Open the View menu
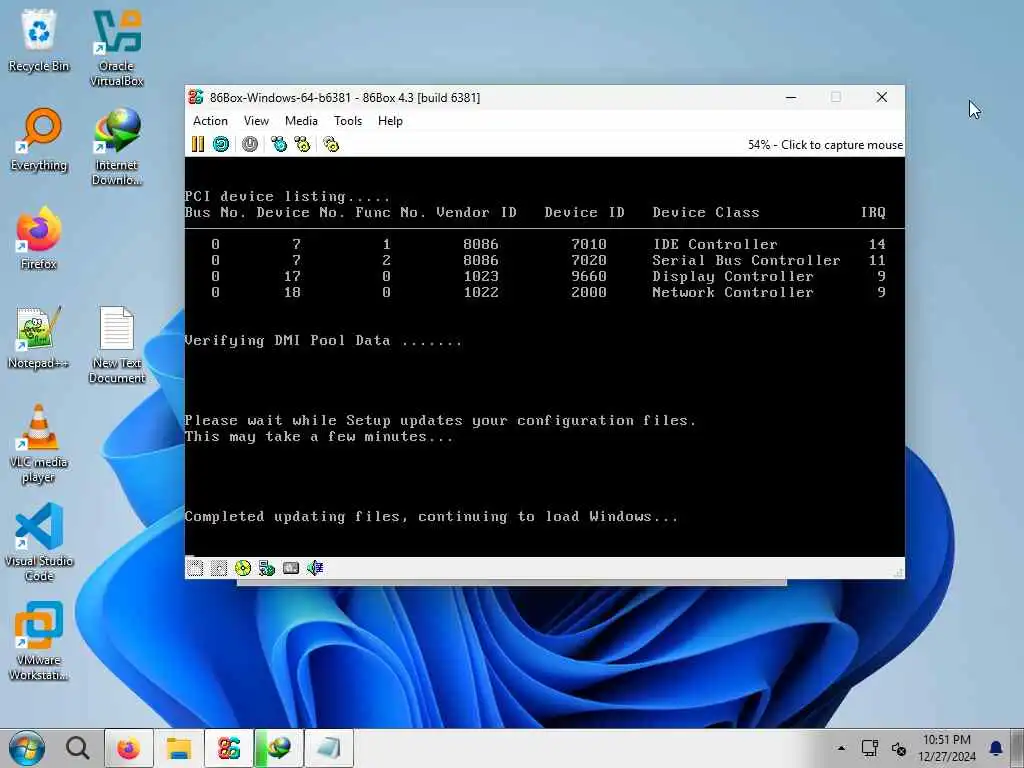Image resolution: width=1024 pixels, height=768 pixels. 256,121
